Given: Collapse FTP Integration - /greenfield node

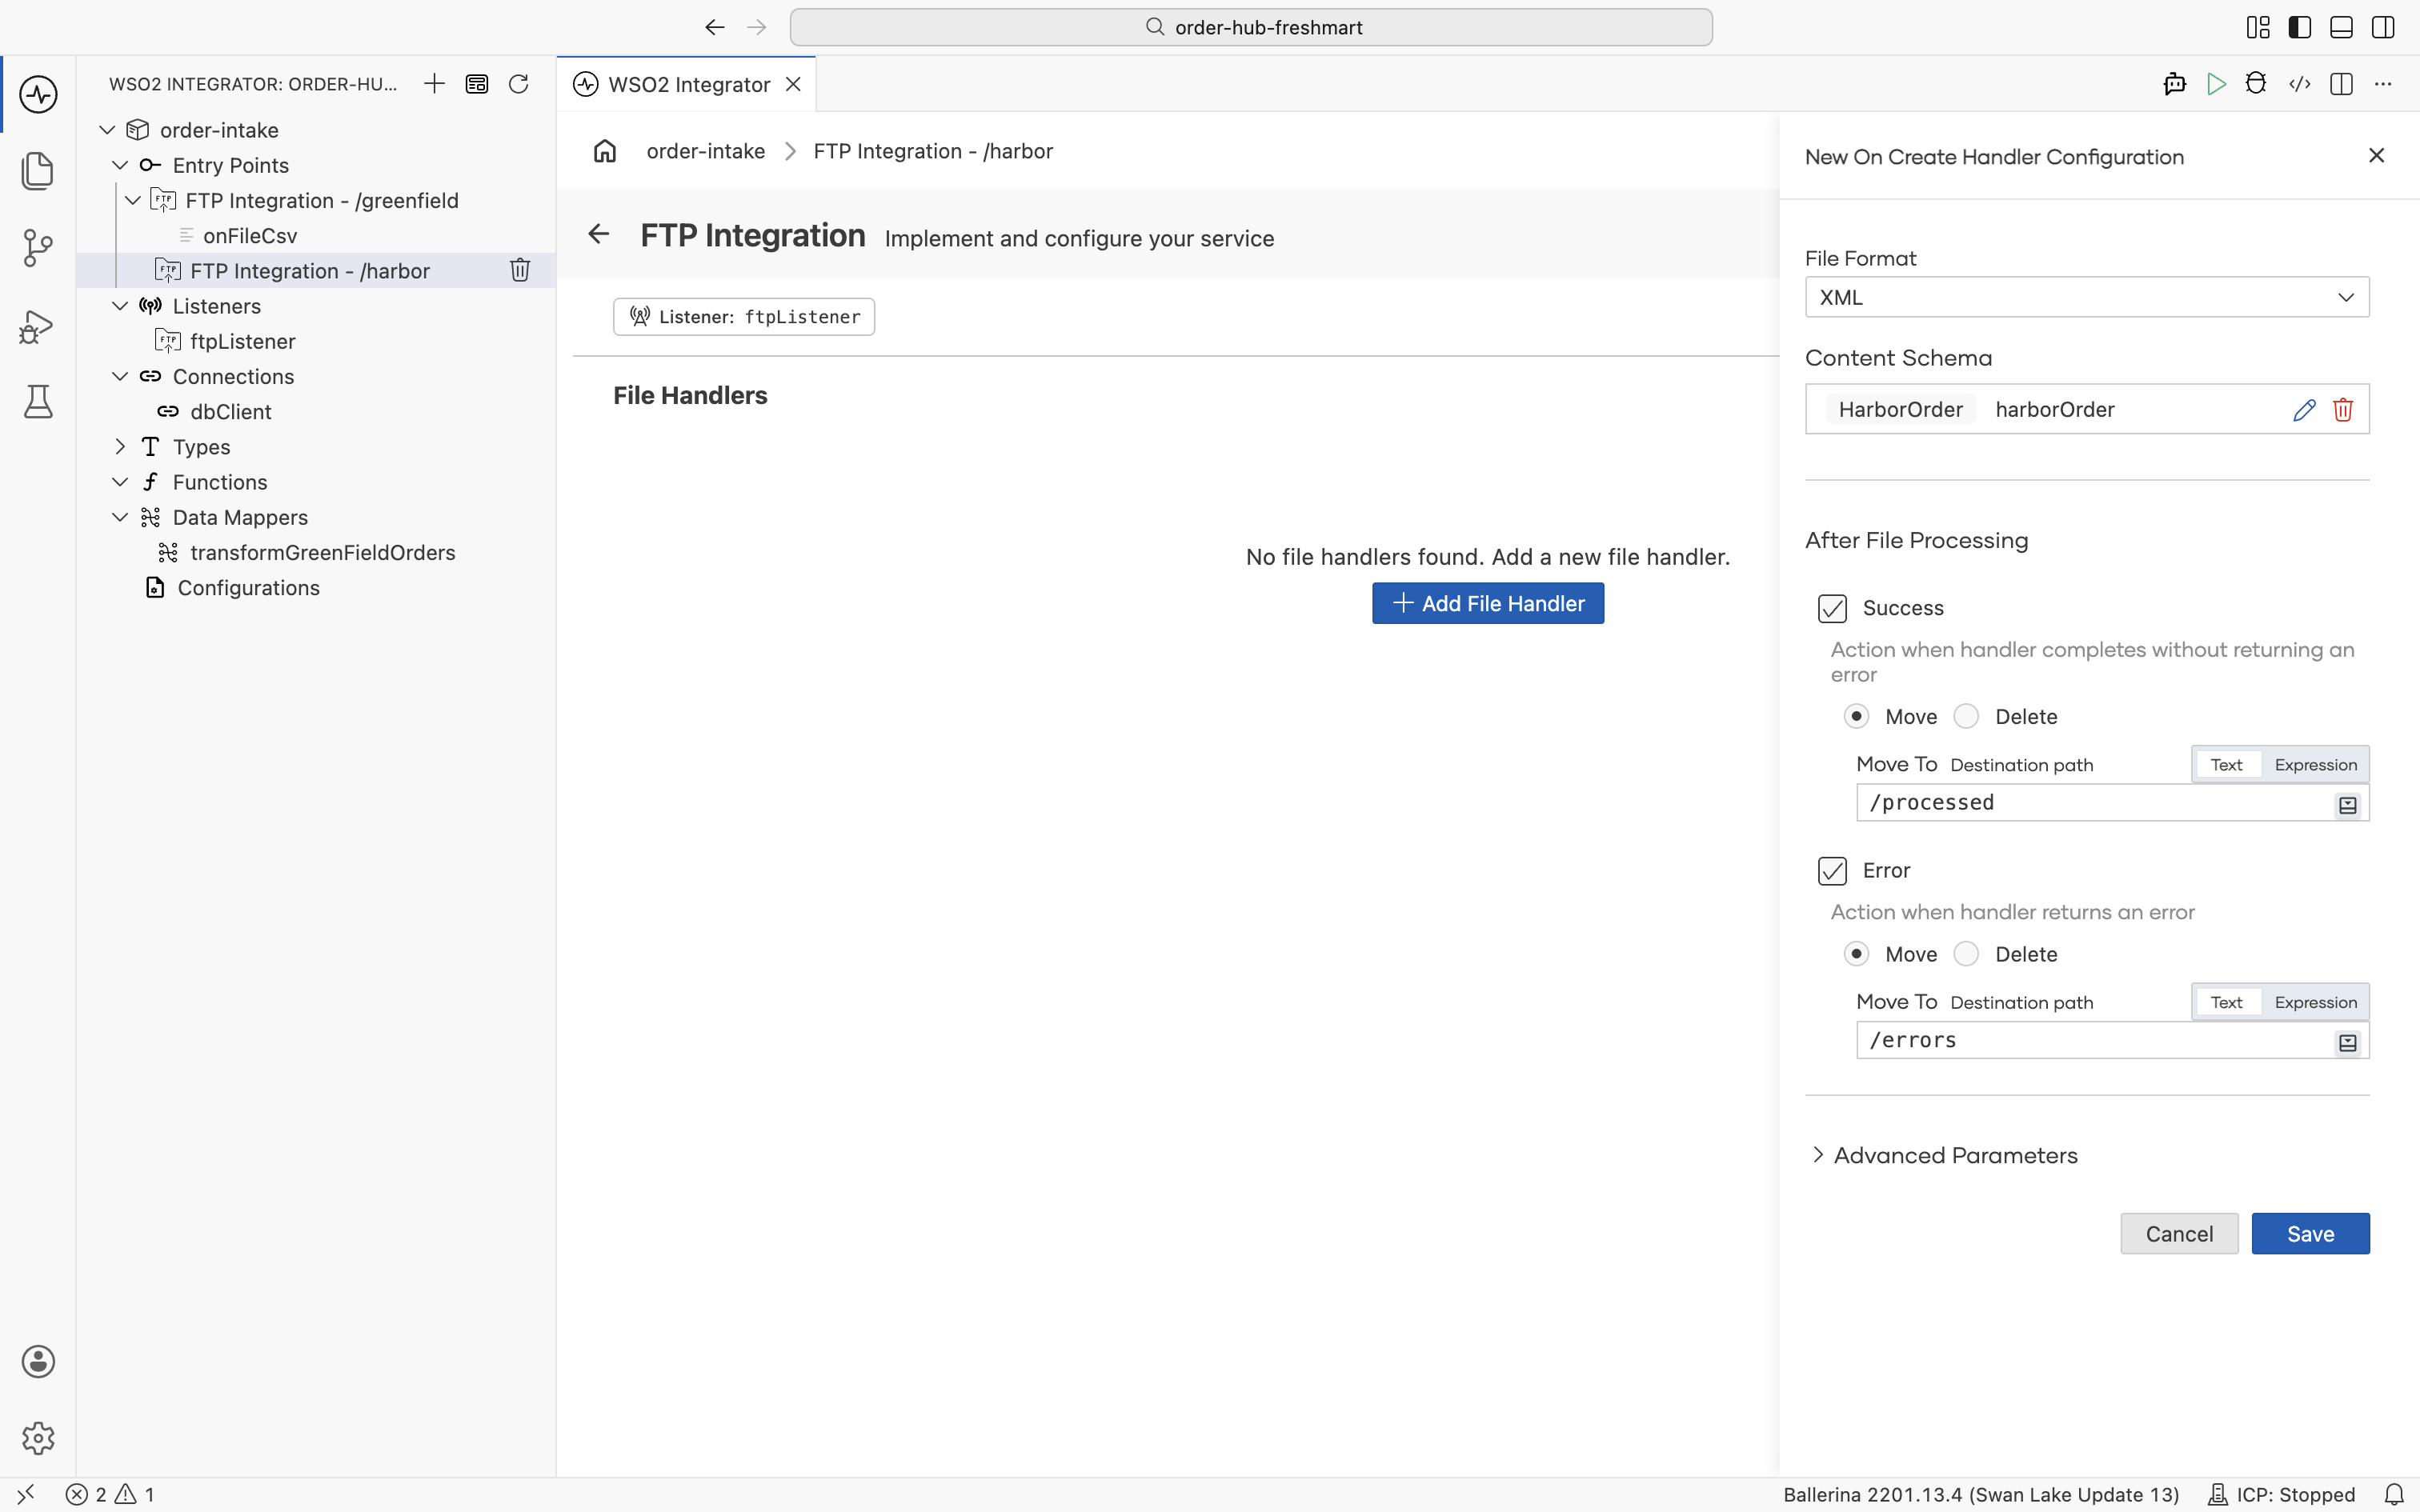Looking at the screenshot, I should (133, 200).
